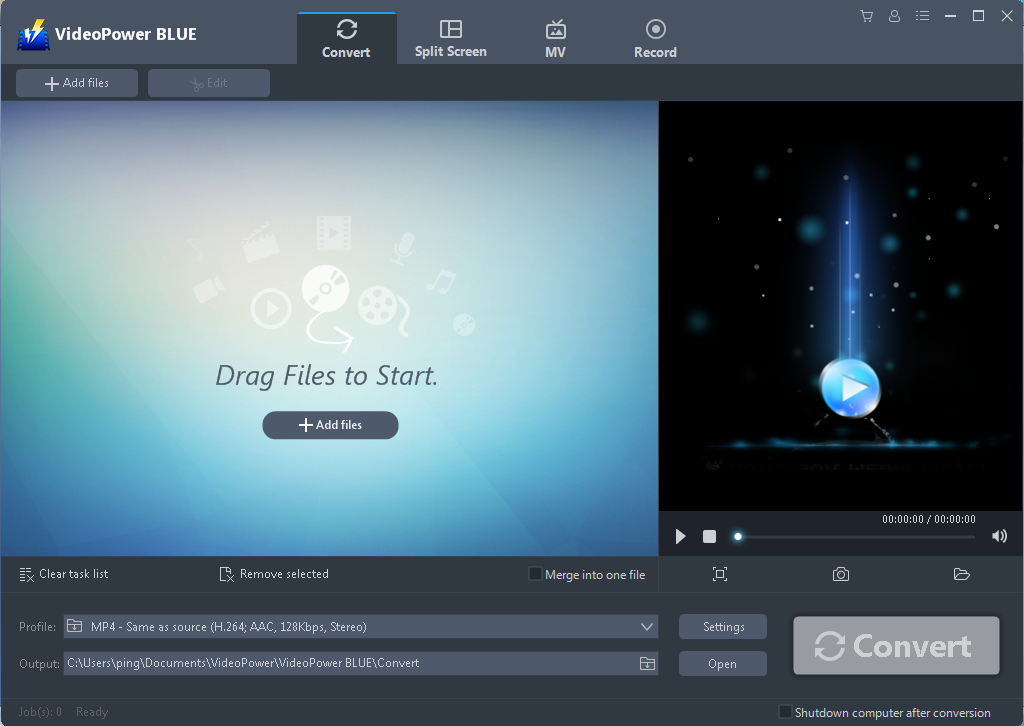
Task: Open the snapshot folder icon
Action: pyautogui.click(x=961, y=574)
